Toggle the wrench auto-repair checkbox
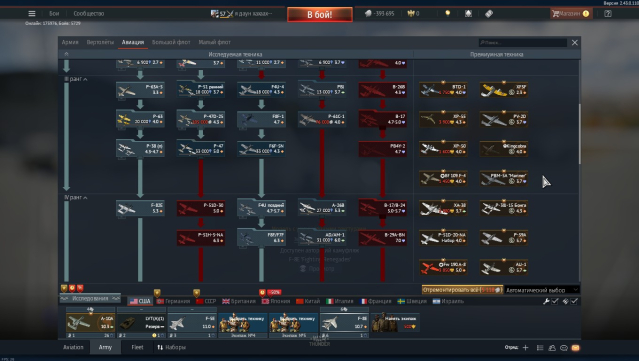639x361 pixels. 555,301
